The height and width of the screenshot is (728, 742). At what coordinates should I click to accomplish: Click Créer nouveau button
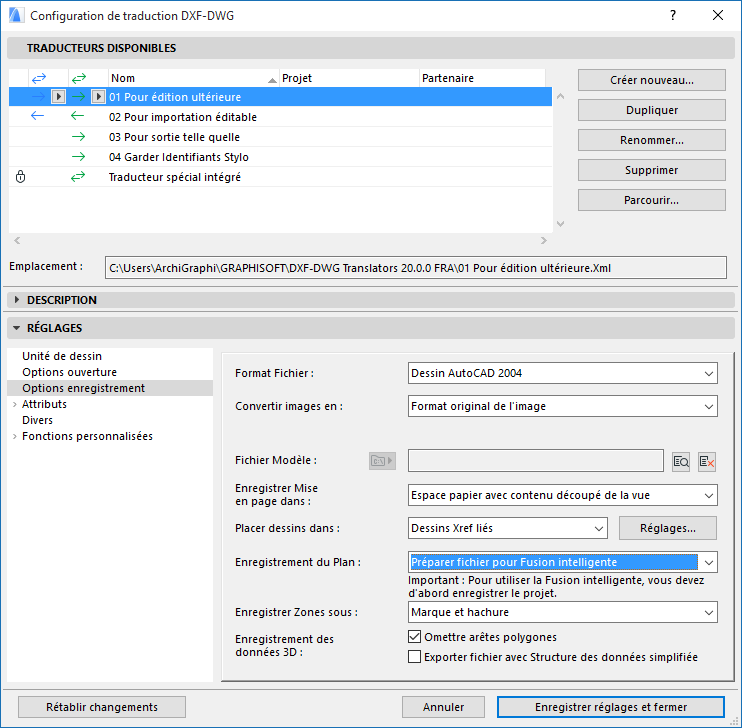(x=652, y=80)
